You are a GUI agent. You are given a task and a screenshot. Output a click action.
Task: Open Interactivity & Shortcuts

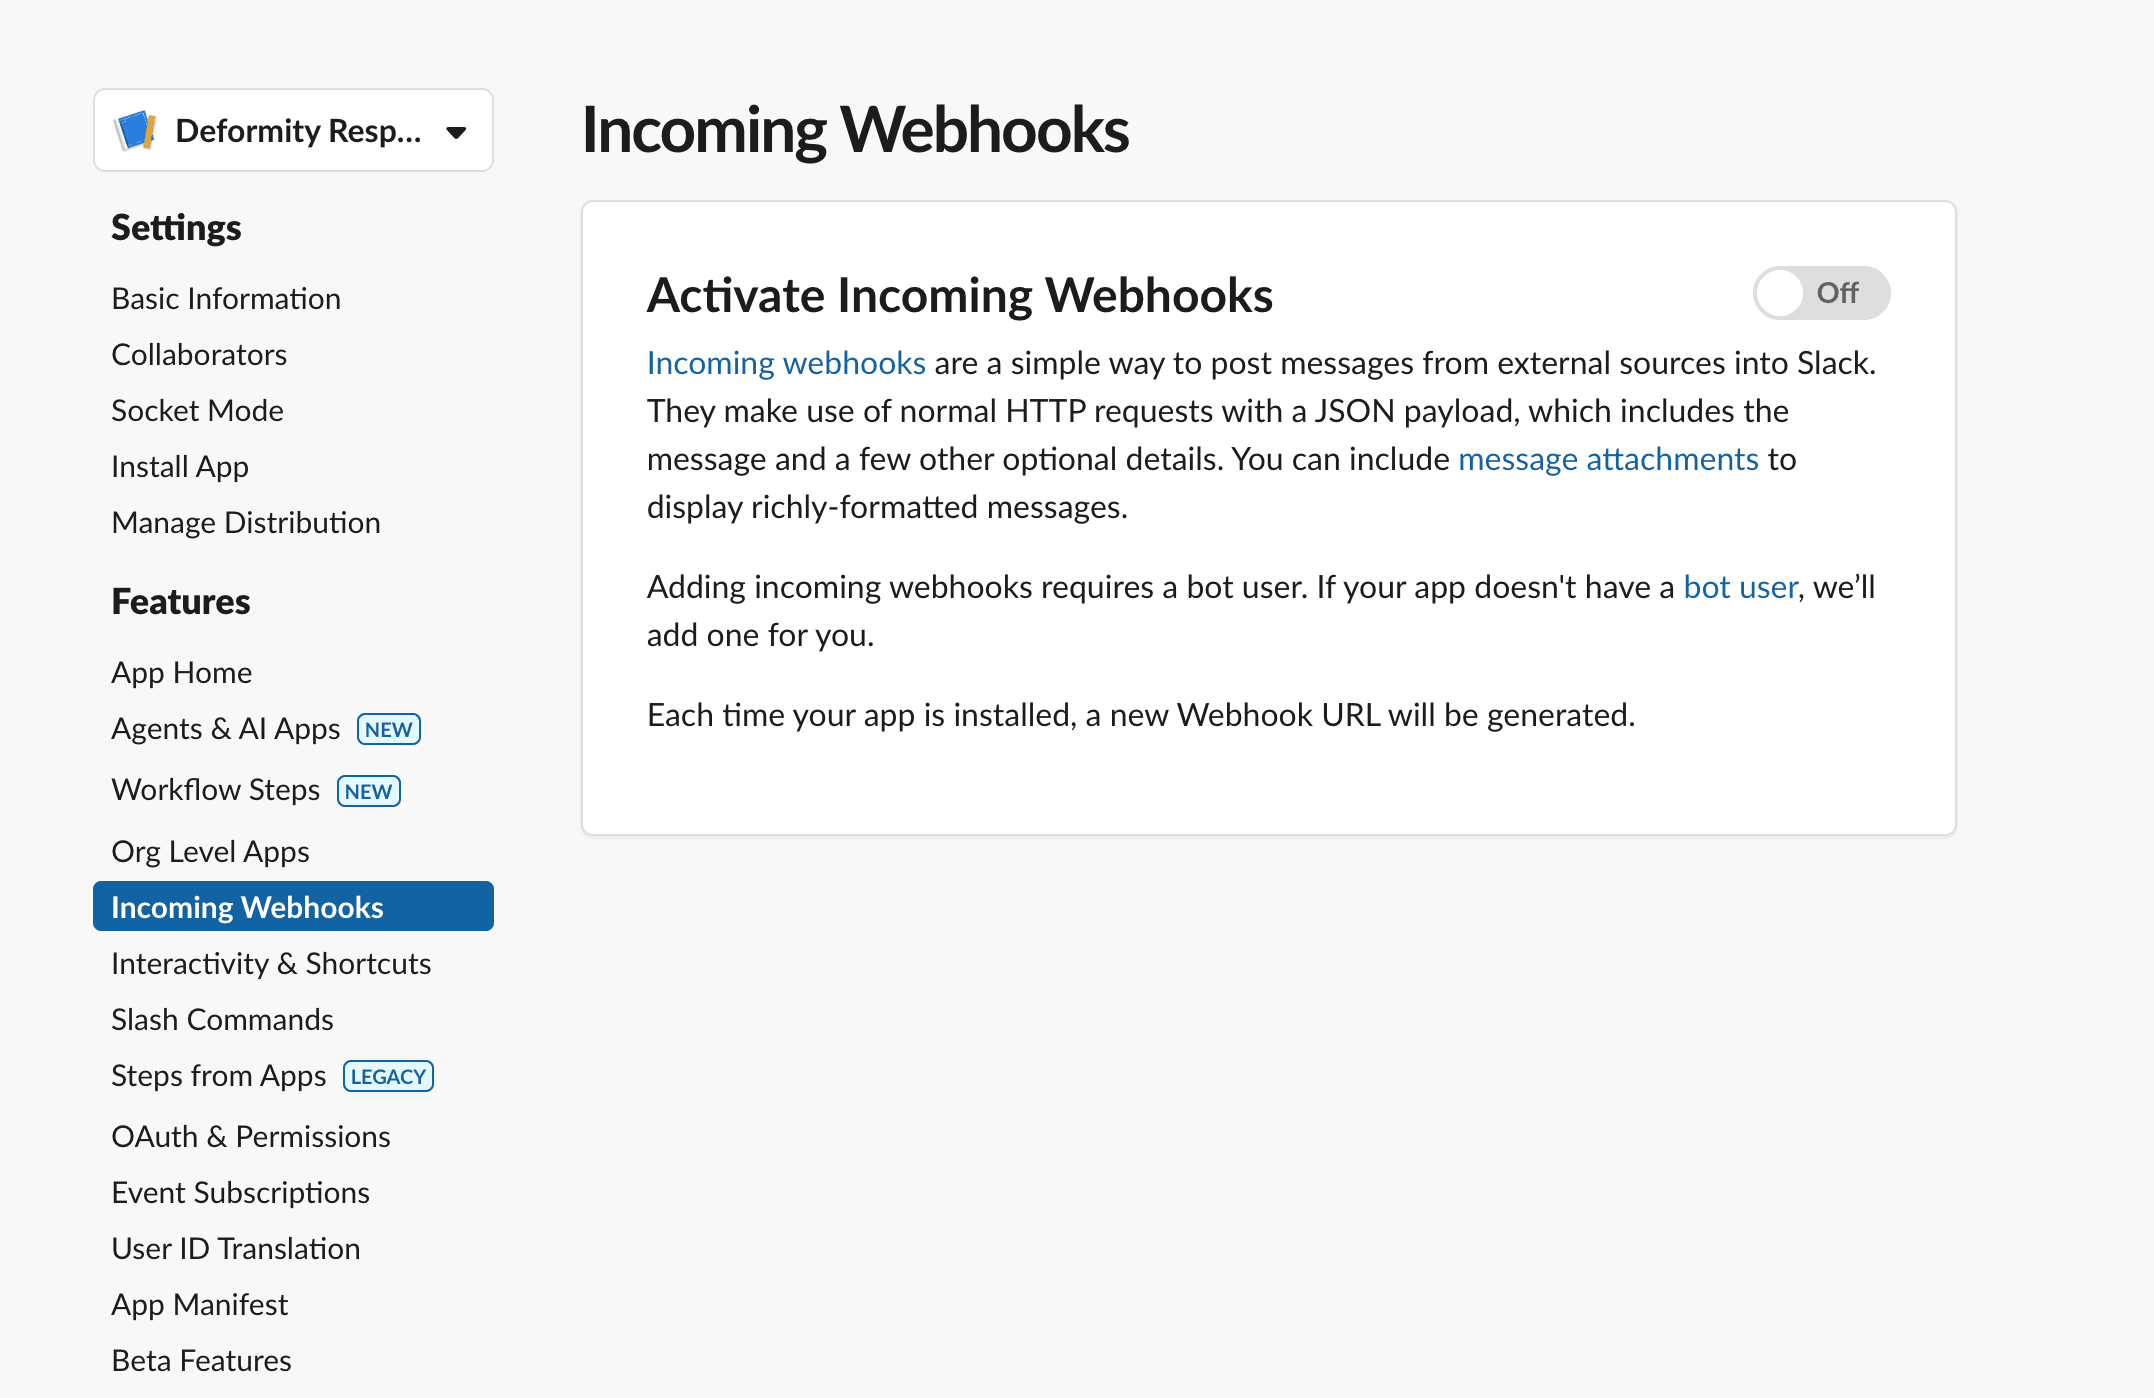271,963
